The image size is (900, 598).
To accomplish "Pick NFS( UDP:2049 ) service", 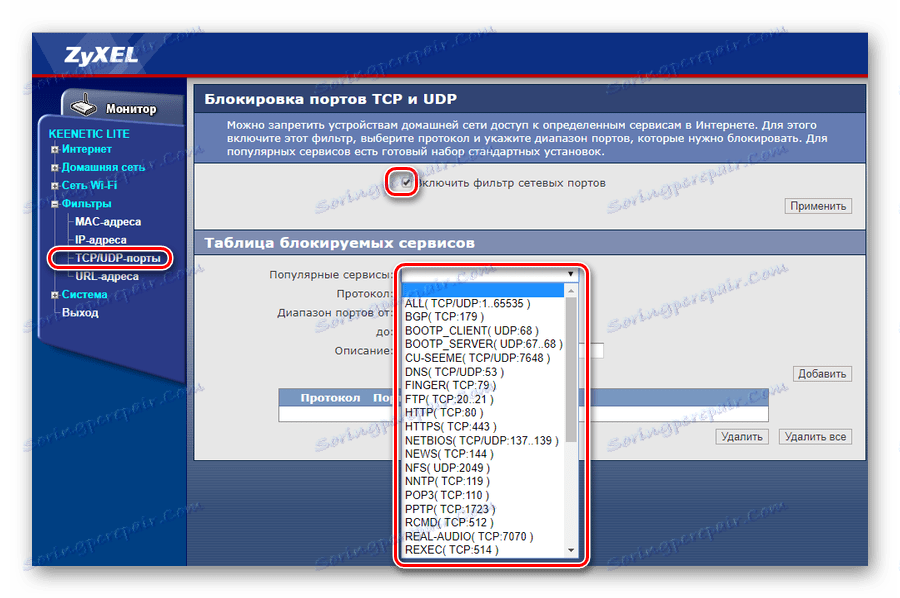I will (x=483, y=468).
